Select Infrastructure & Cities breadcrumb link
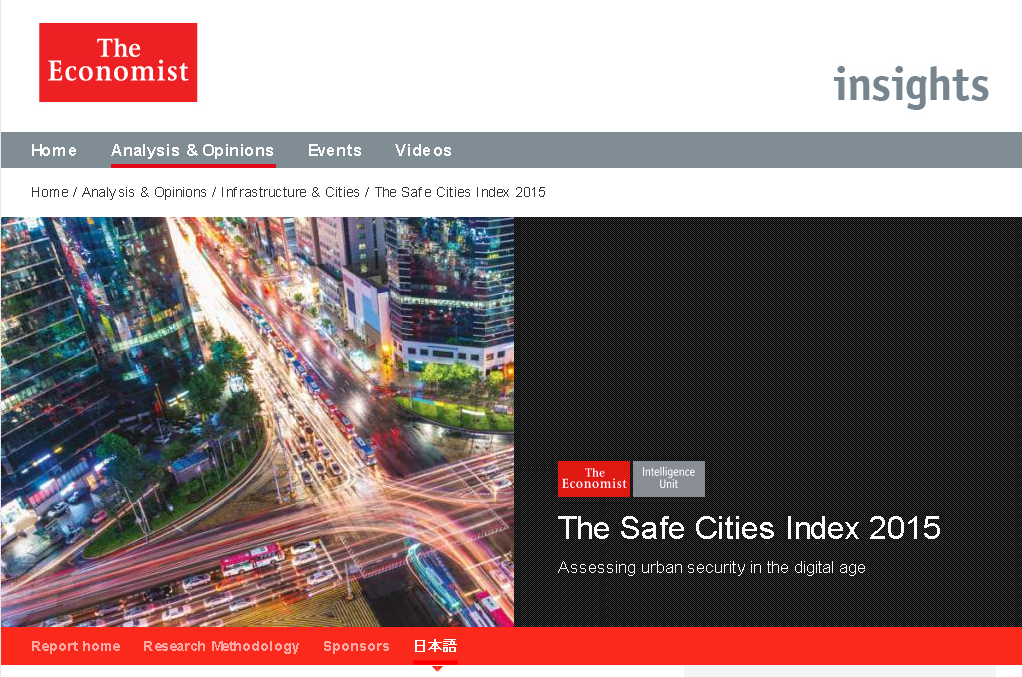The image size is (1022, 677). pos(290,192)
